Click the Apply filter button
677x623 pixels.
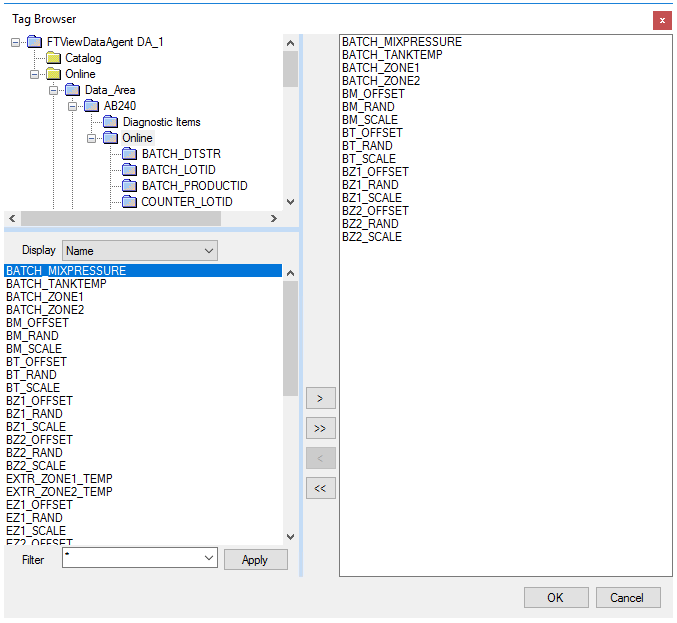256,560
